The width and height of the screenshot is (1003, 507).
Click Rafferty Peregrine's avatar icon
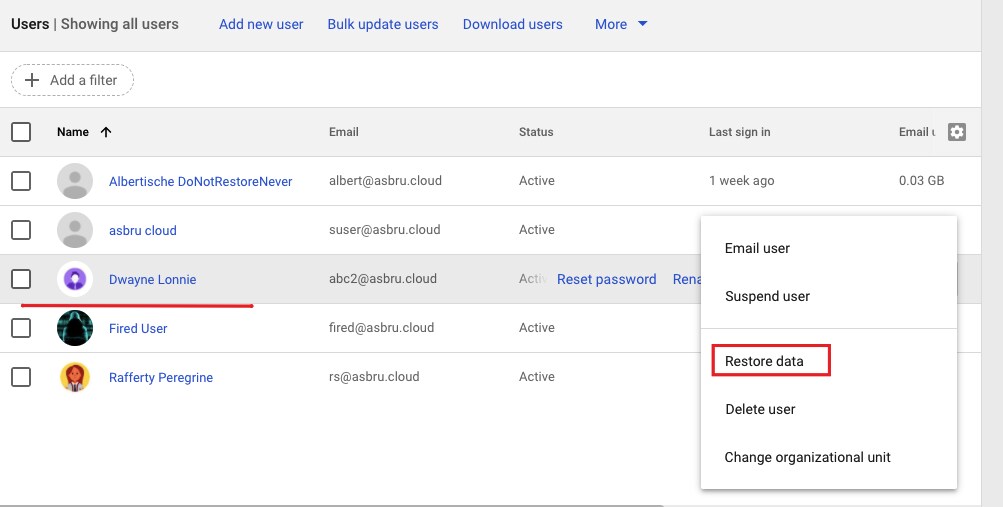(75, 377)
